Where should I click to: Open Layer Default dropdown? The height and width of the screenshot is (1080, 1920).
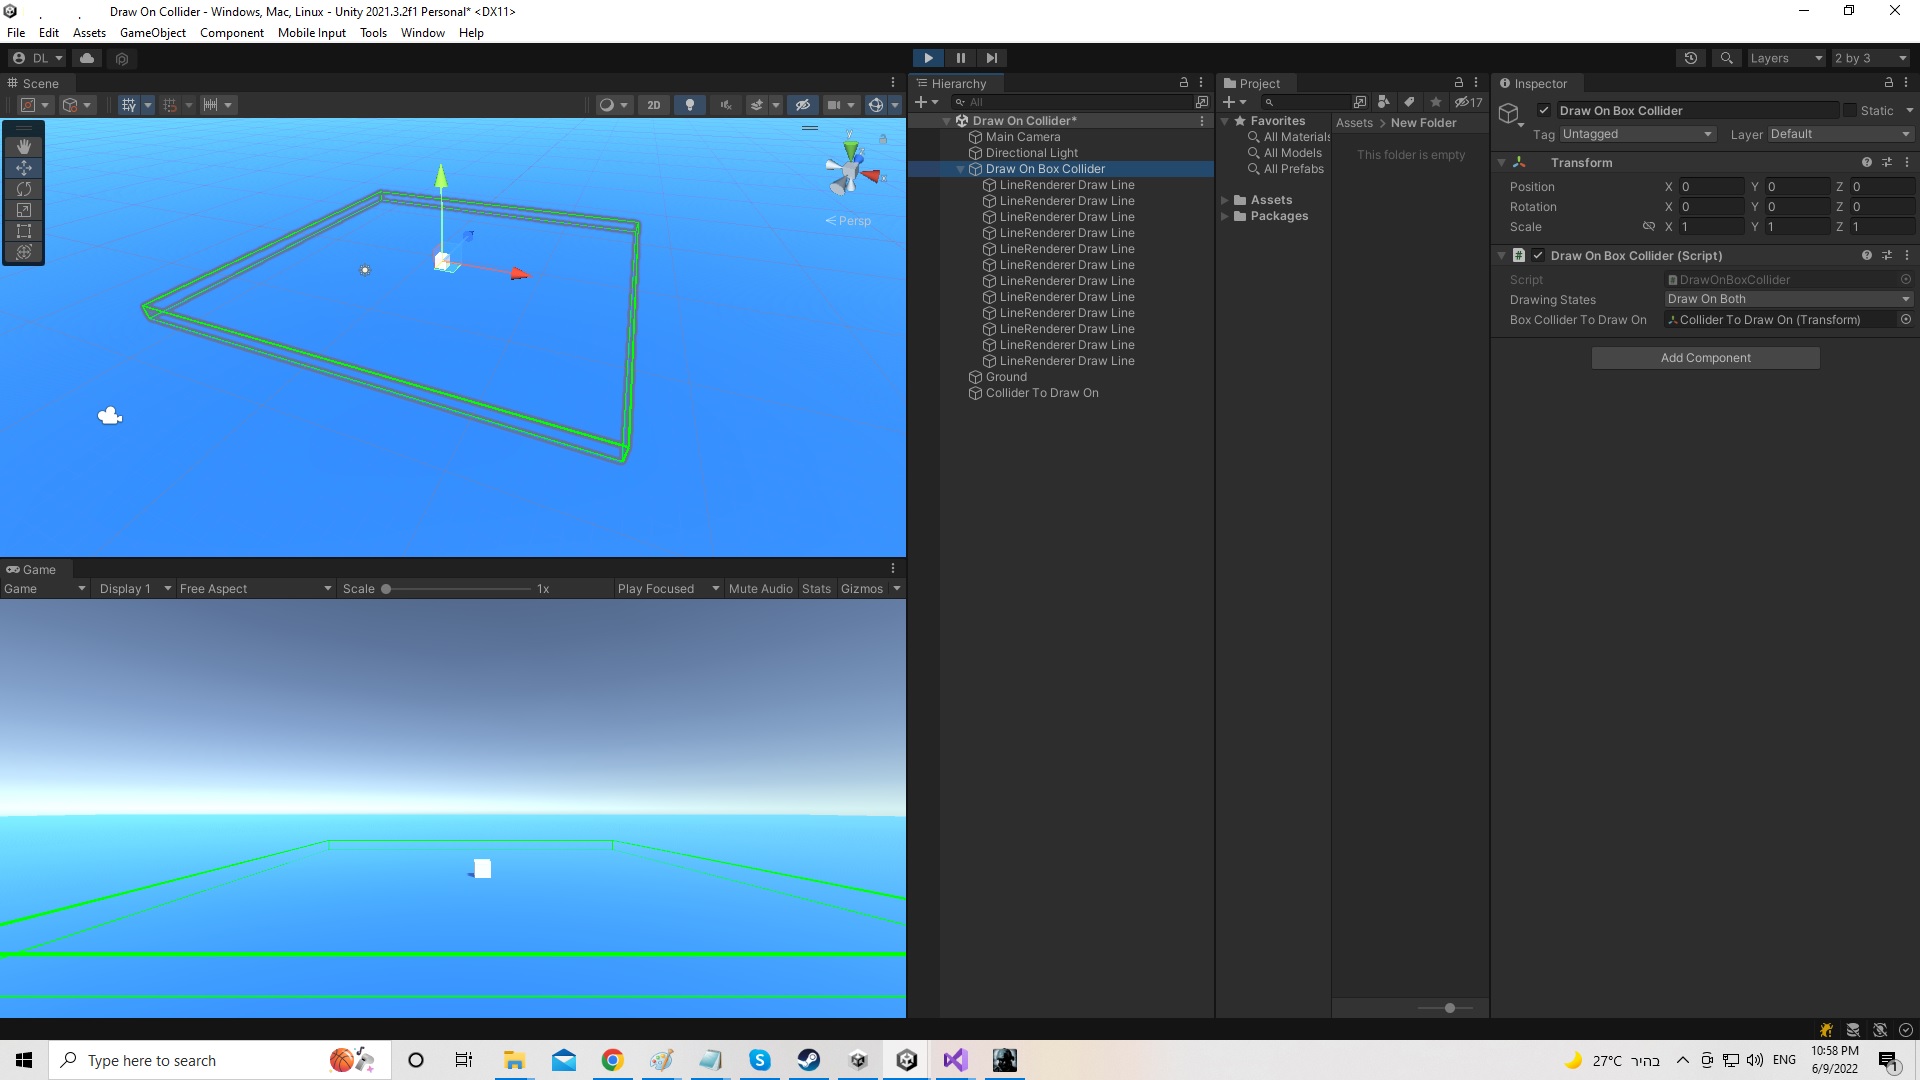coord(1840,134)
